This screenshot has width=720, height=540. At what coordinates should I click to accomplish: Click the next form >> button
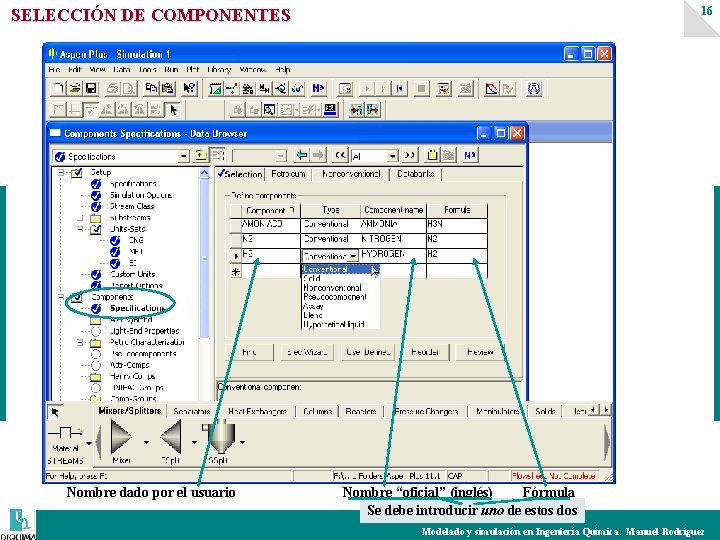(x=409, y=155)
